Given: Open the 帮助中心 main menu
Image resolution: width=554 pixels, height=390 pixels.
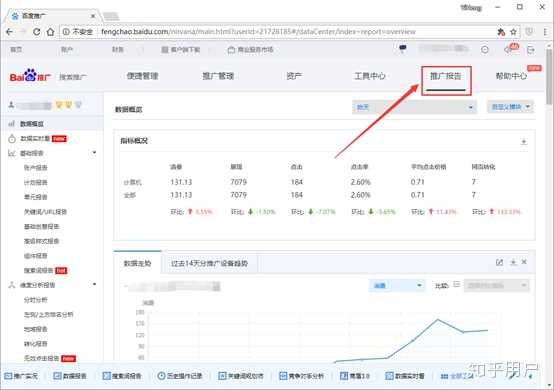Looking at the screenshot, I should 511,76.
